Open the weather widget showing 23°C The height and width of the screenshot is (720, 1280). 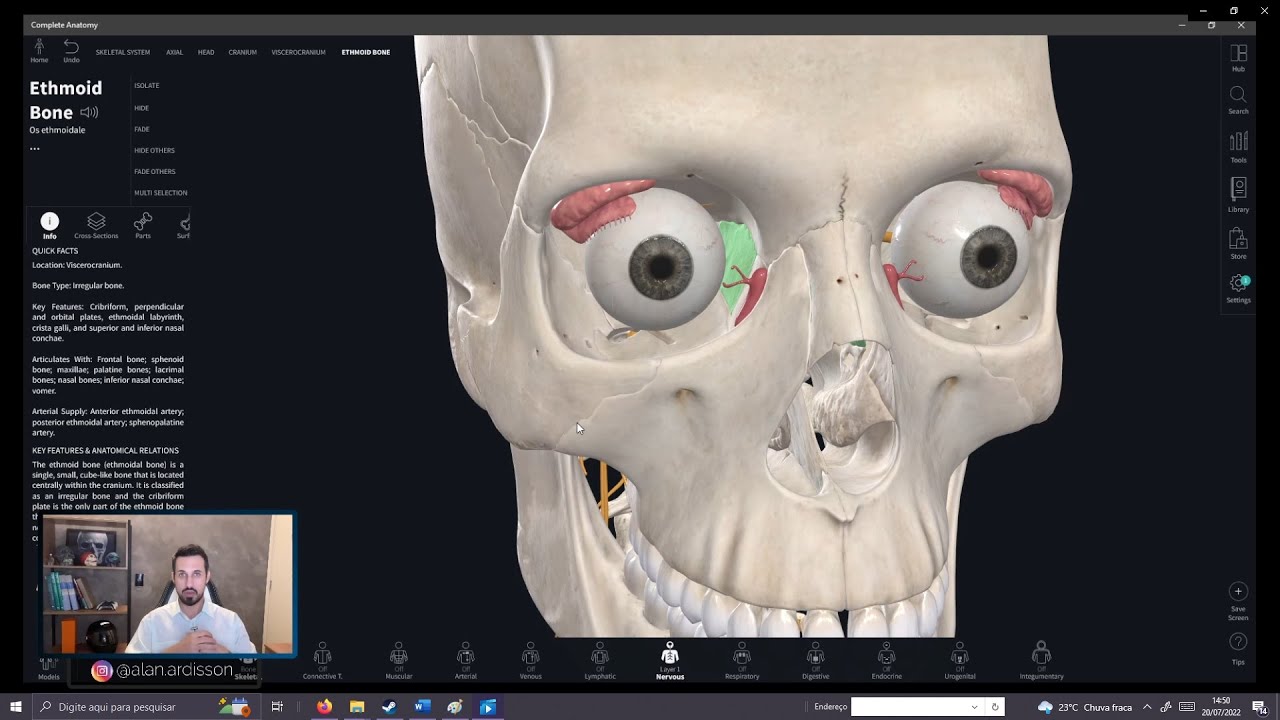(x=1085, y=707)
